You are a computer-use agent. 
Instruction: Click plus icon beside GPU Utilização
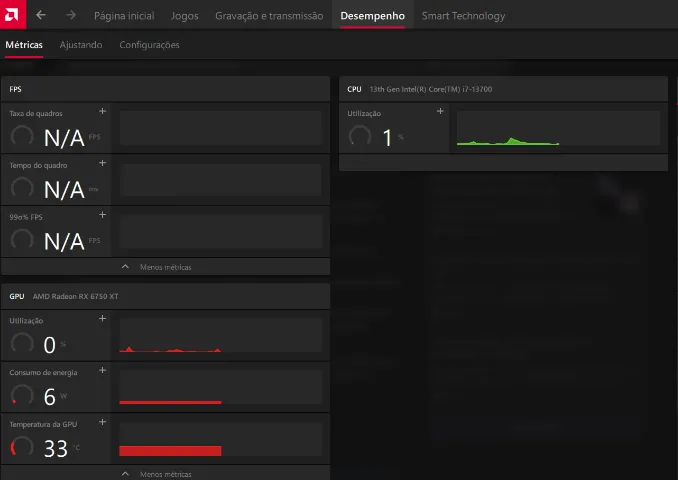pos(102,318)
